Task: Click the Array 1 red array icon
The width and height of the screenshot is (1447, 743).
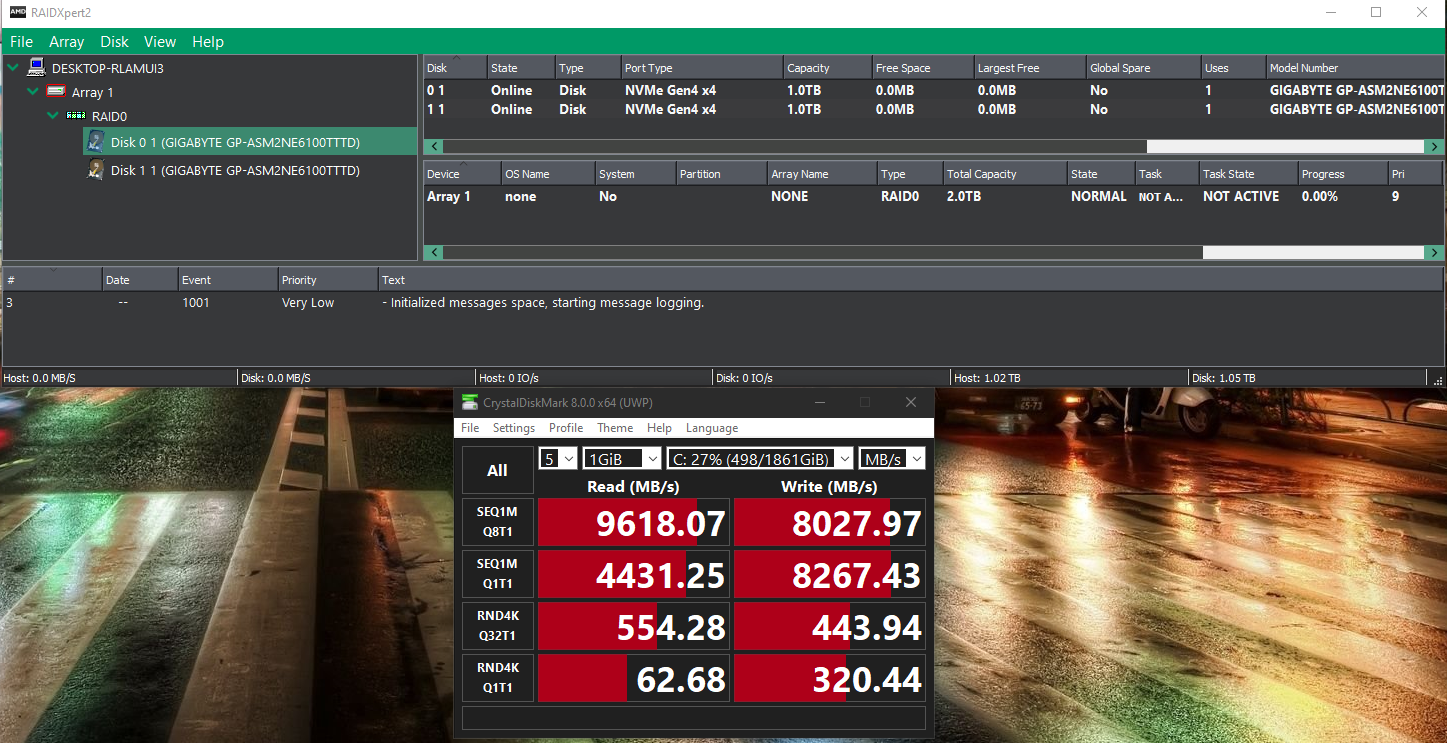Action: (x=56, y=92)
